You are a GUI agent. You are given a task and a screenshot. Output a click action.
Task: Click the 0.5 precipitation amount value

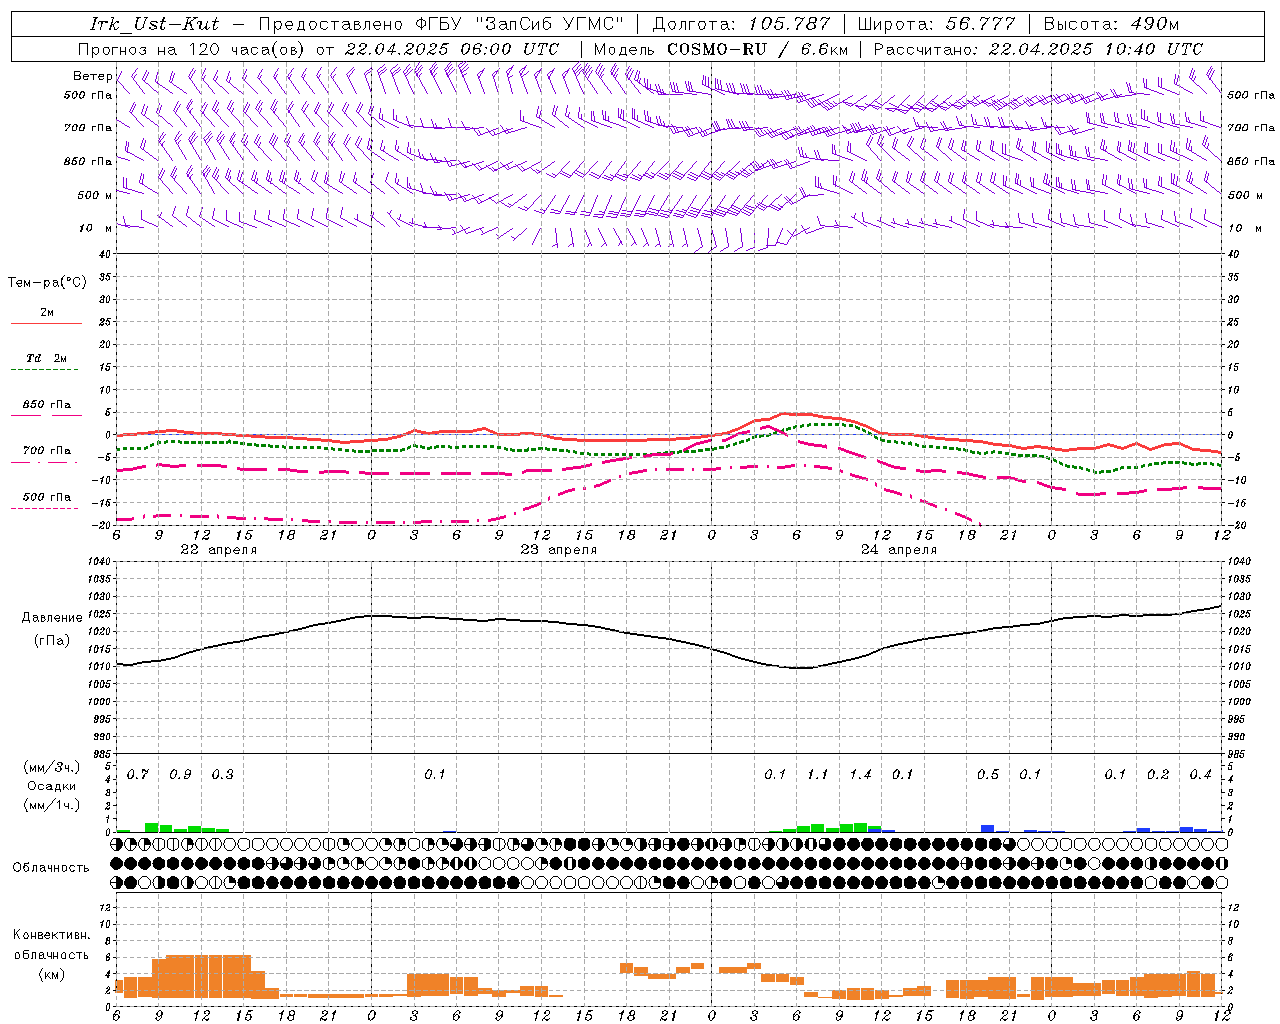[988, 775]
